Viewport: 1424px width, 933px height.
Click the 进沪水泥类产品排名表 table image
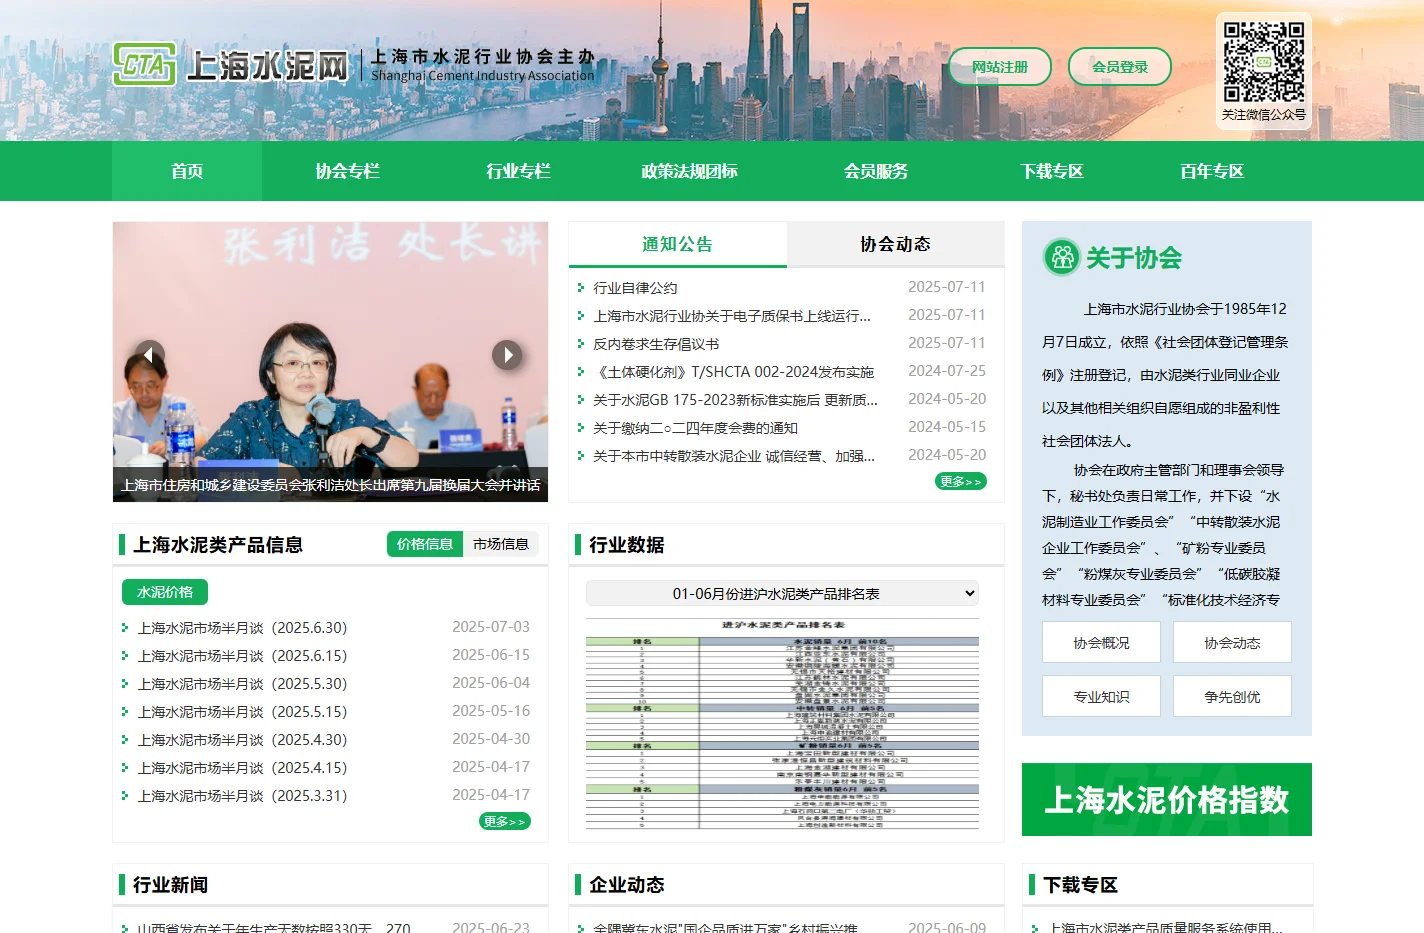pos(782,724)
